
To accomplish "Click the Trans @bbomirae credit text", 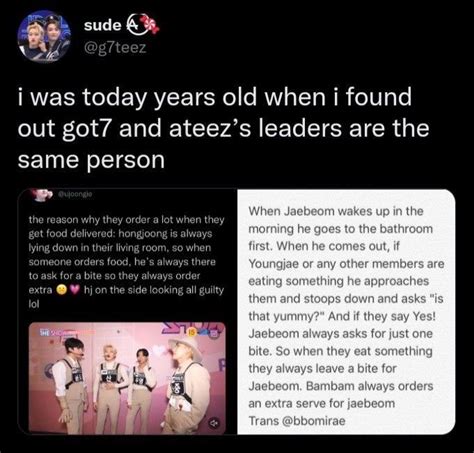I will (x=297, y=421).
